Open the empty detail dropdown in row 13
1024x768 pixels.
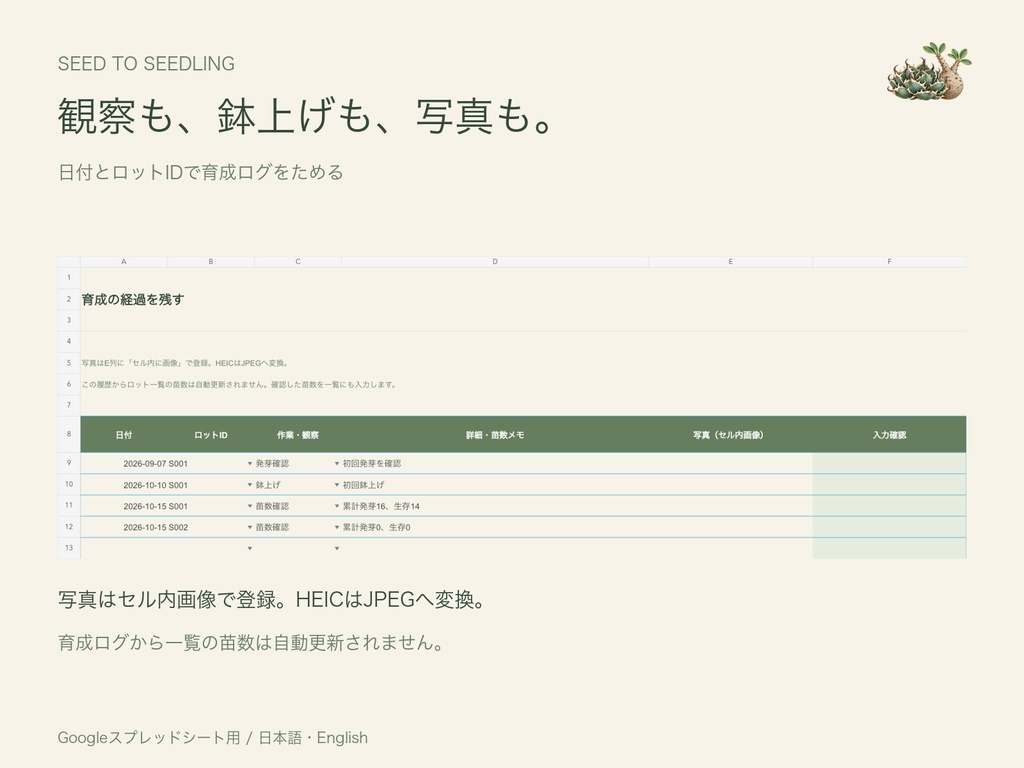(337, 549)
